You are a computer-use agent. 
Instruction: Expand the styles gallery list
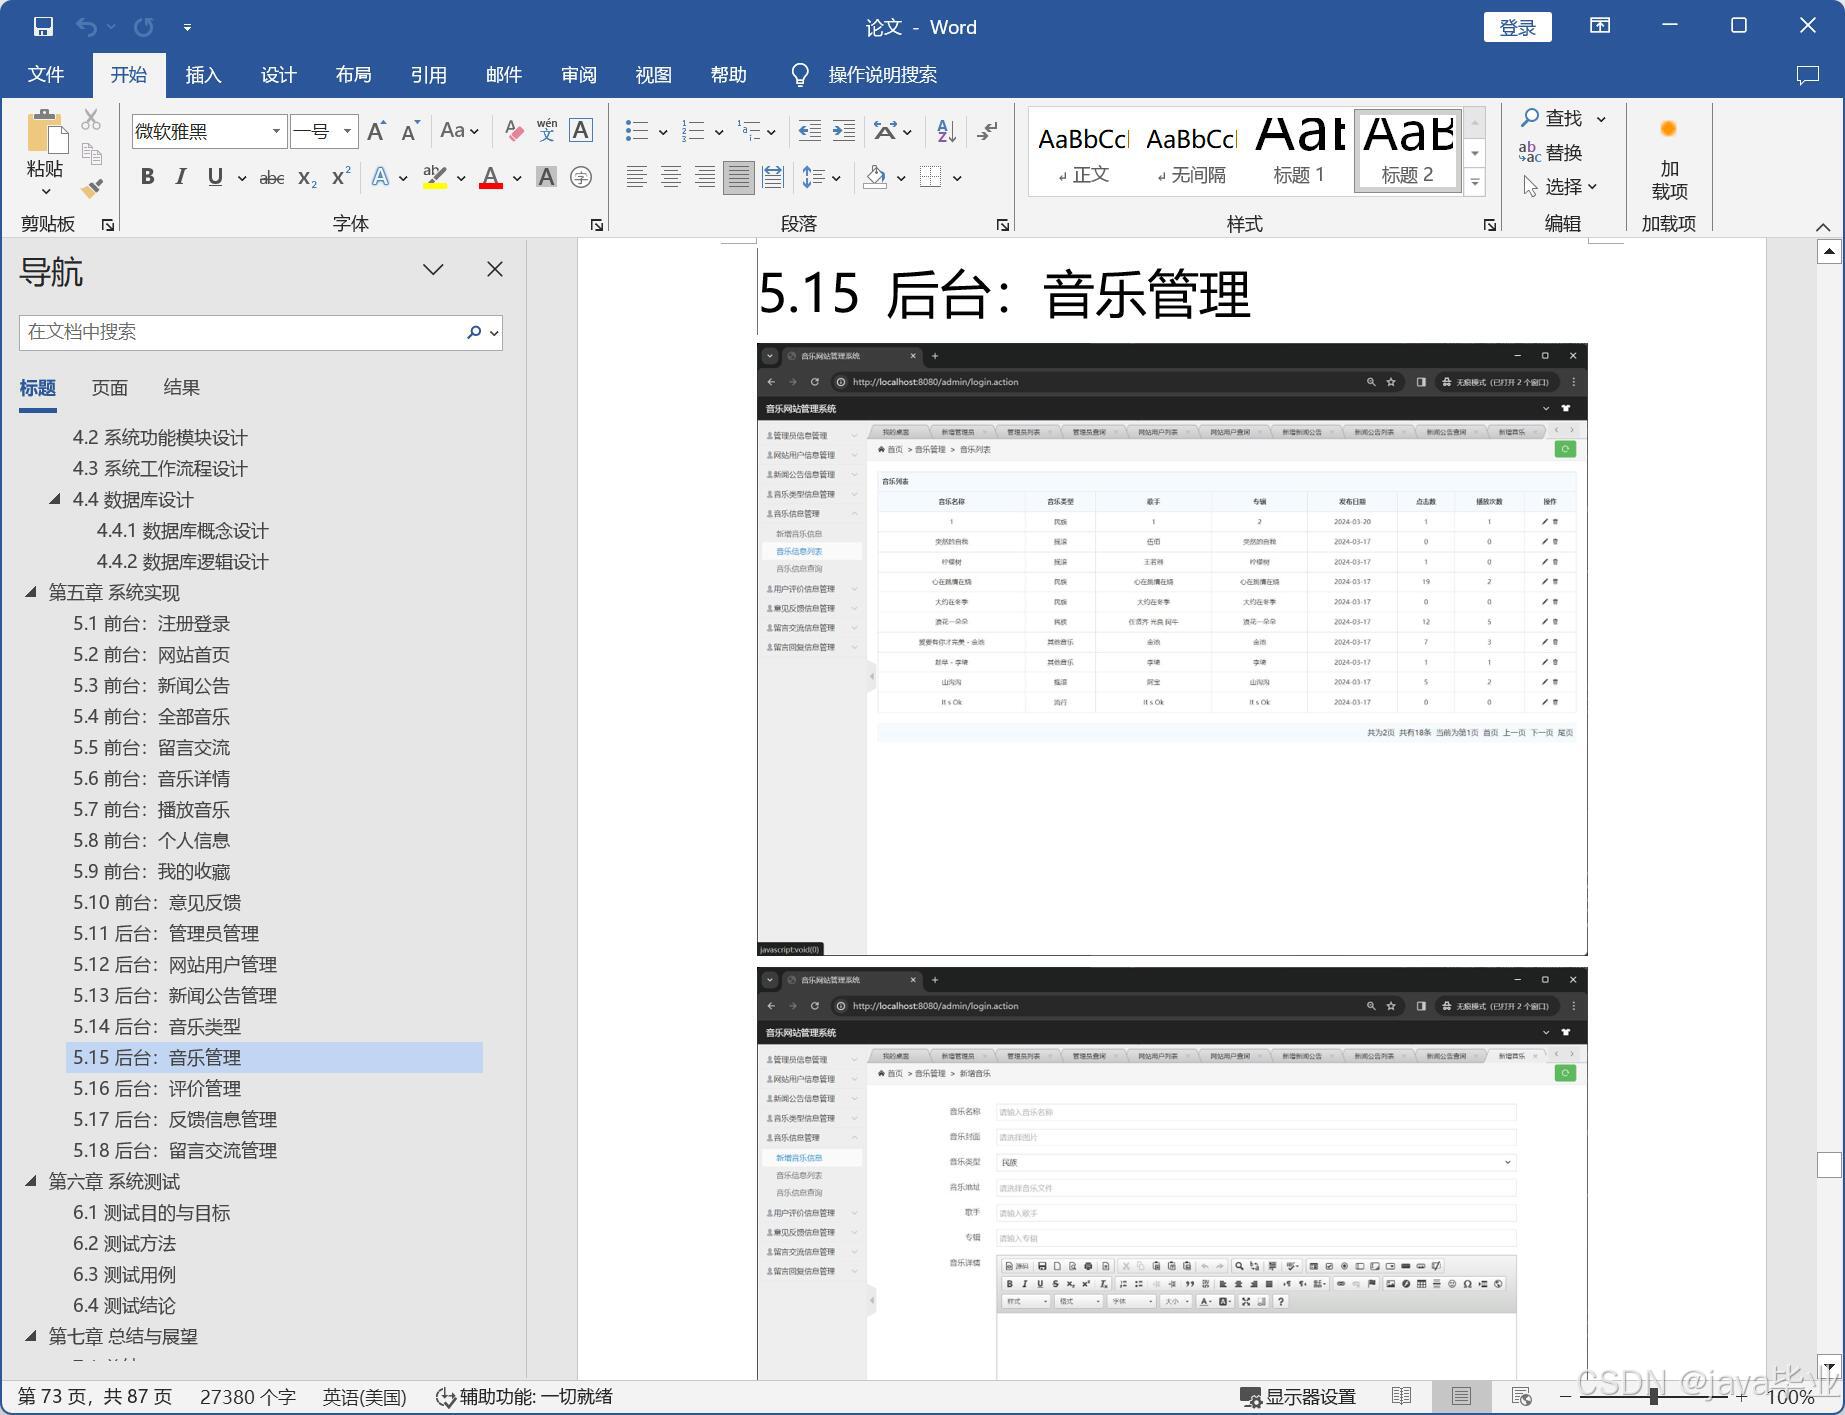1475,182
